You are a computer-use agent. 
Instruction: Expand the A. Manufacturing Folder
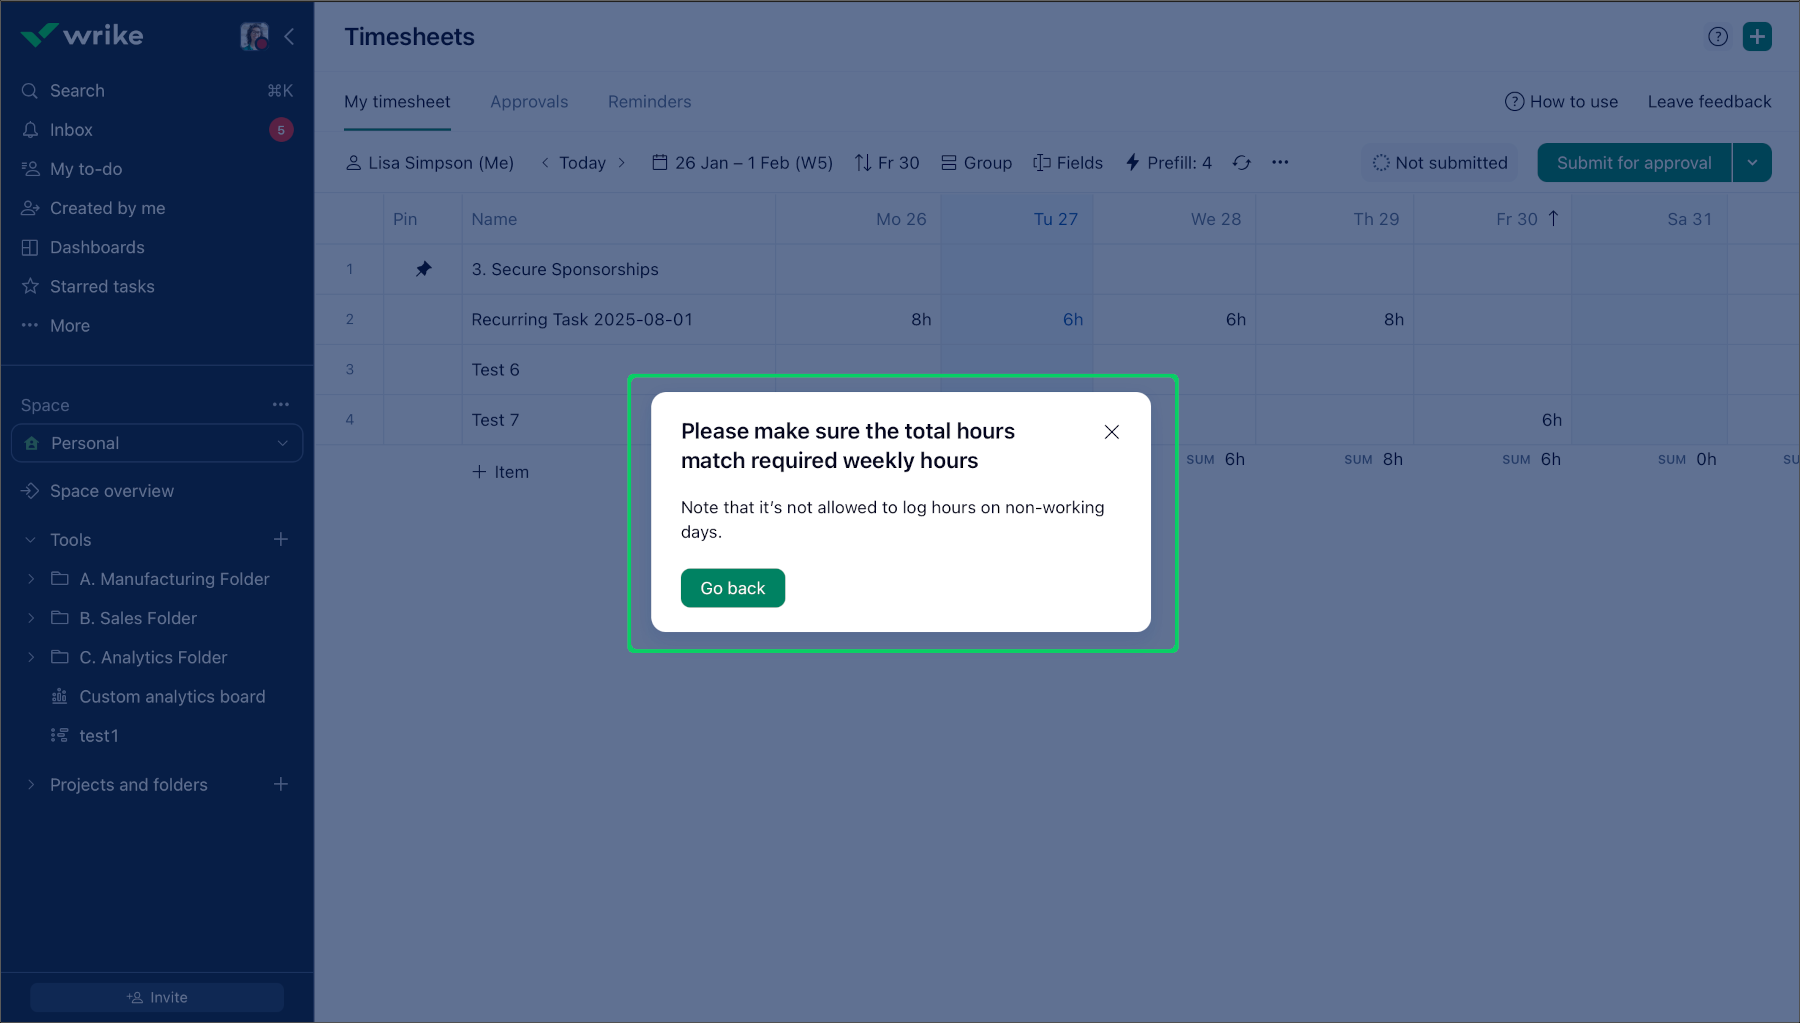click(x=30, y=578)
